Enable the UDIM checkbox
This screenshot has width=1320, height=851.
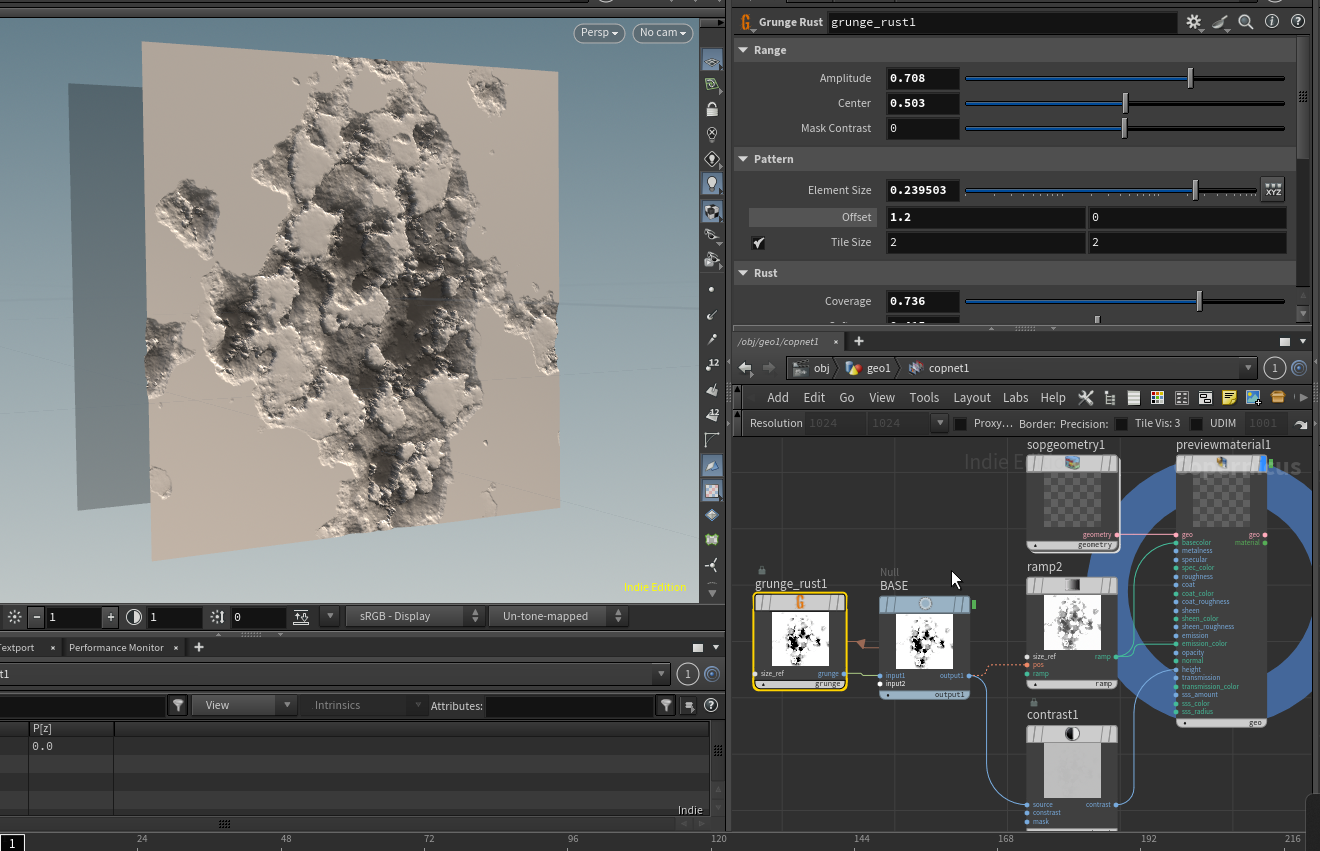[1196, 424]
